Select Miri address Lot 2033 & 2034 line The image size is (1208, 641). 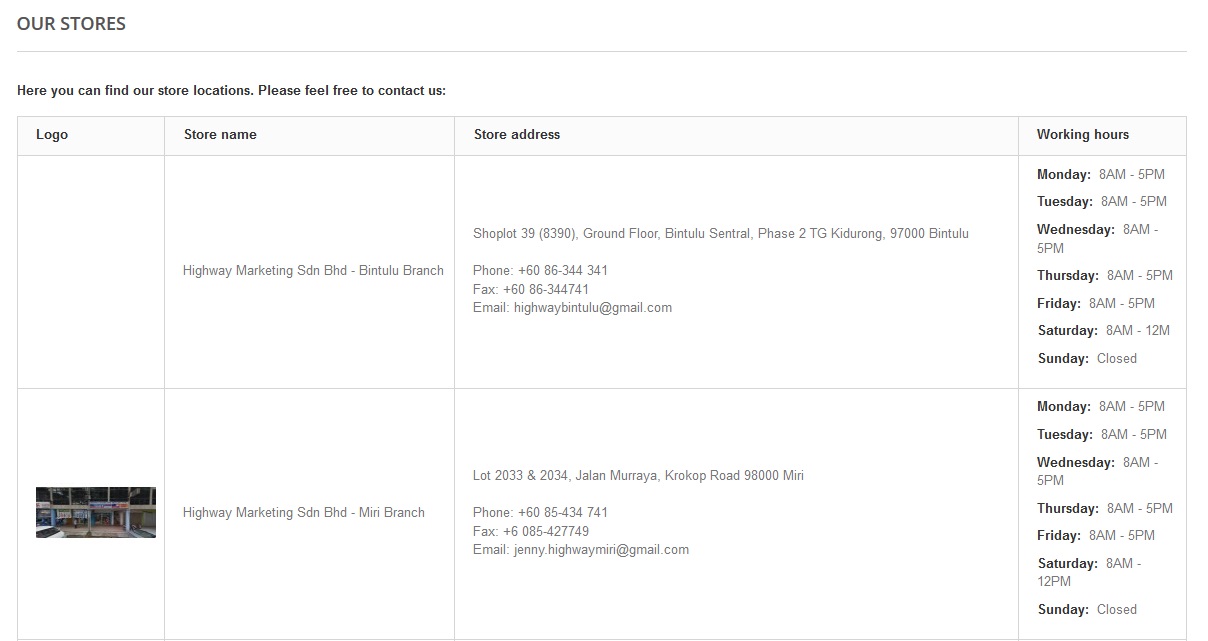638,475
